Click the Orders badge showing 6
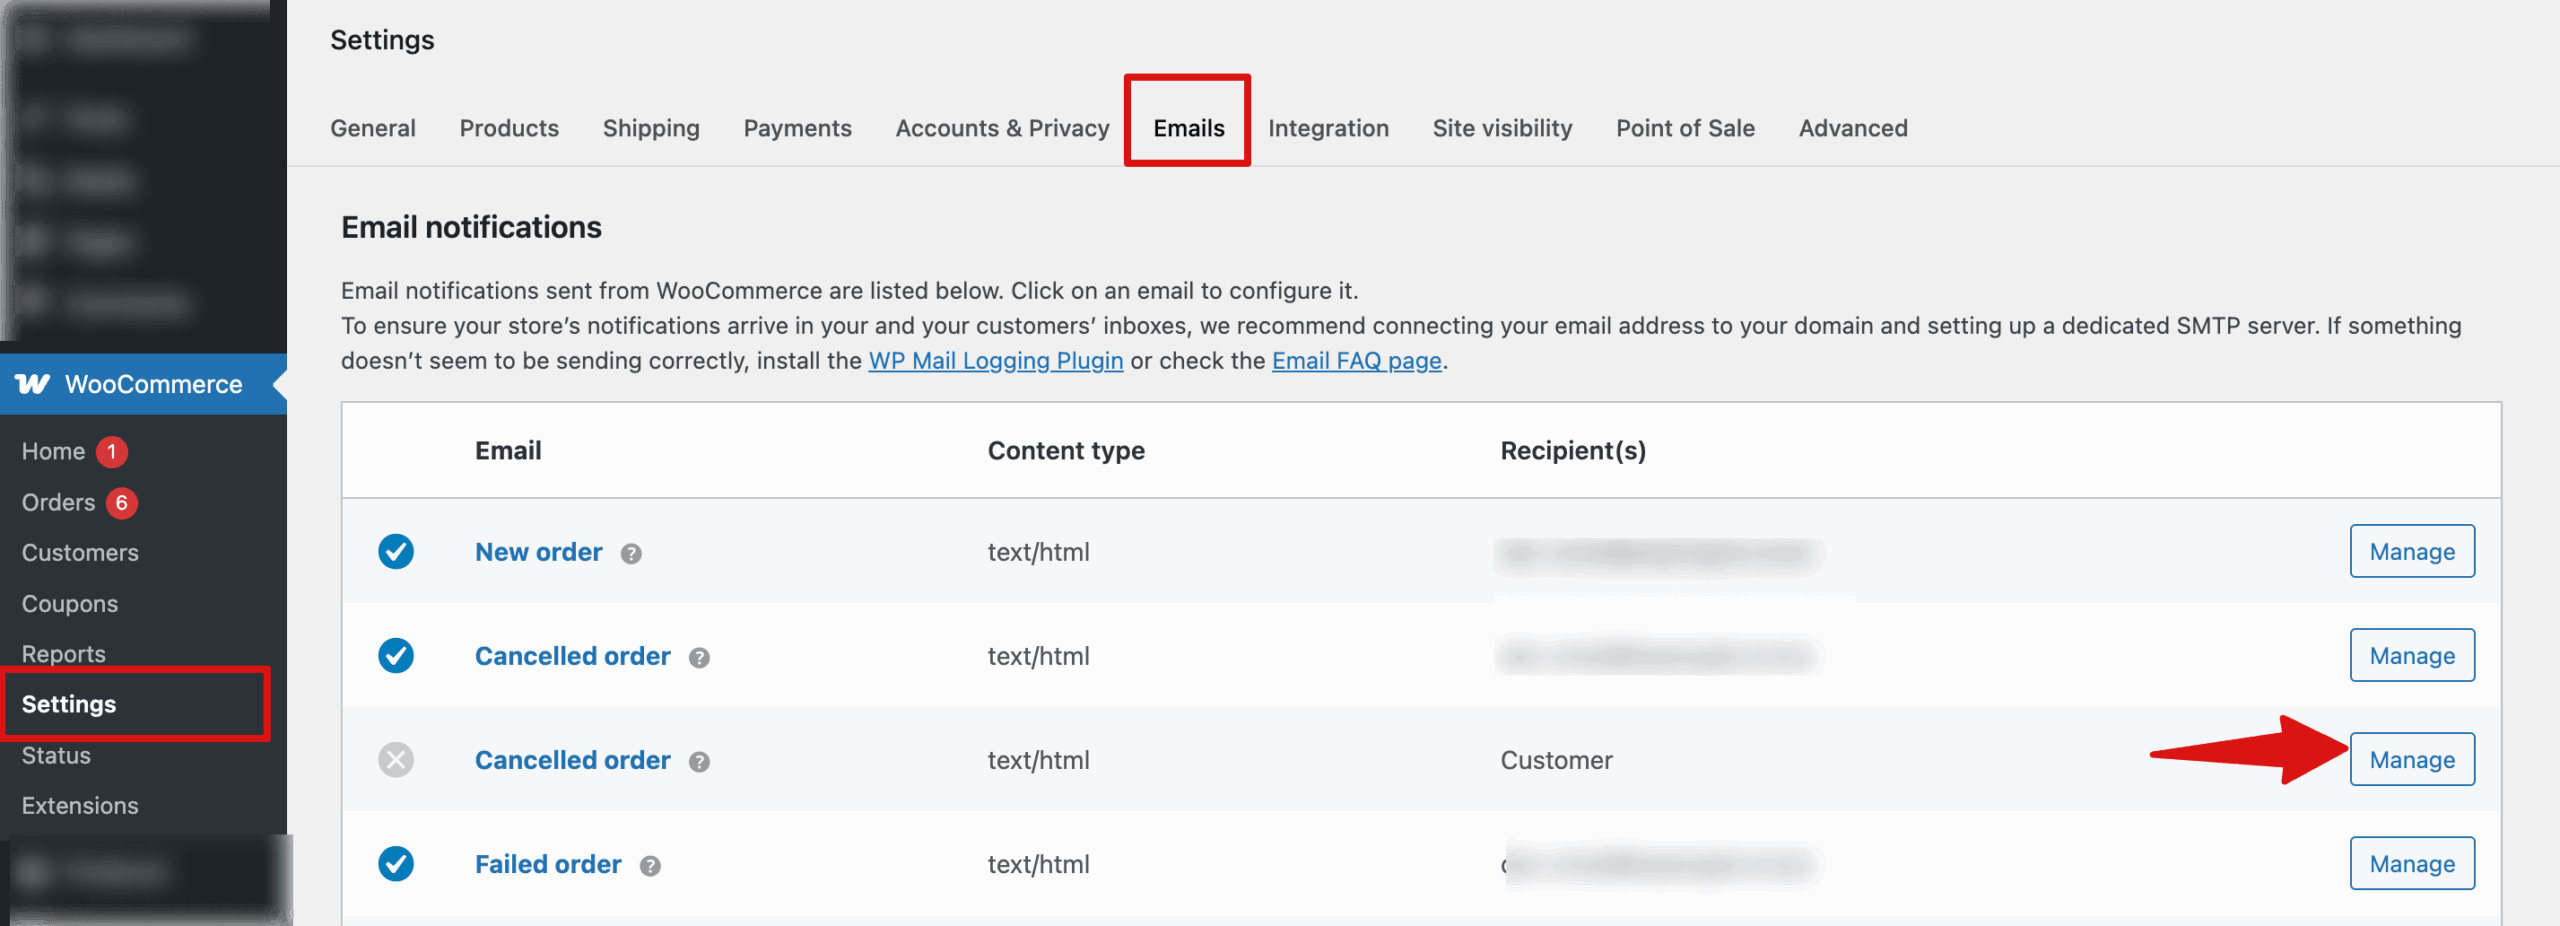The height and width of the screenshot is (926, 2560). click(x=122, y=502)
